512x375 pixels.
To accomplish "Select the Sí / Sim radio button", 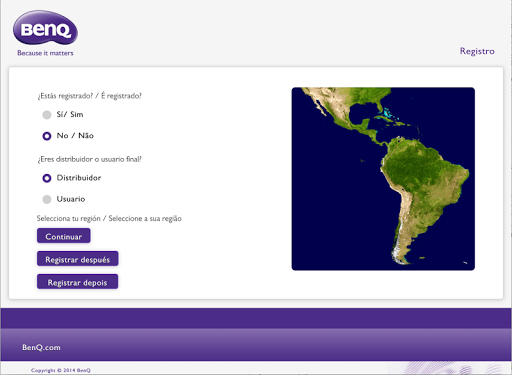I will [47, 115].
